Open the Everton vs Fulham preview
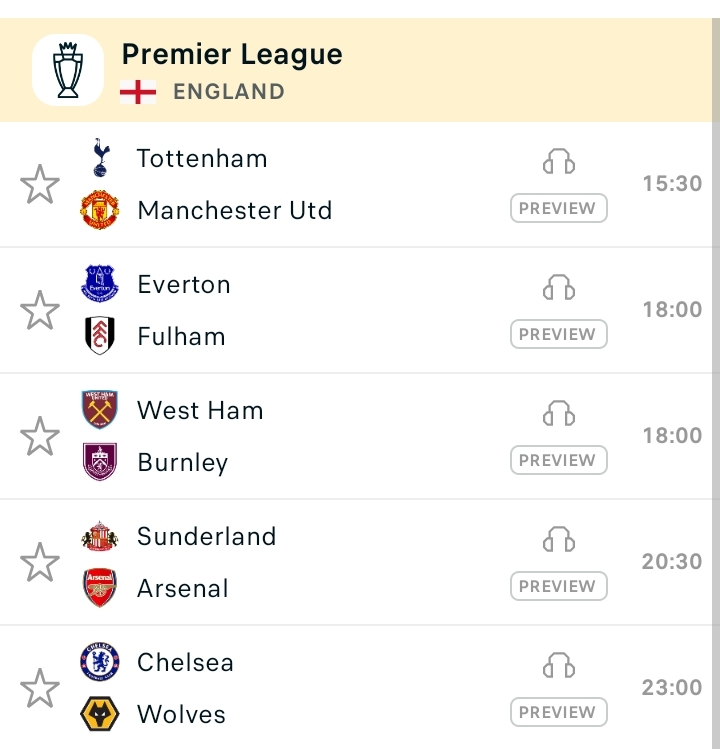Image resolution: width=720 pixels, height=749 pixels. 558,335
